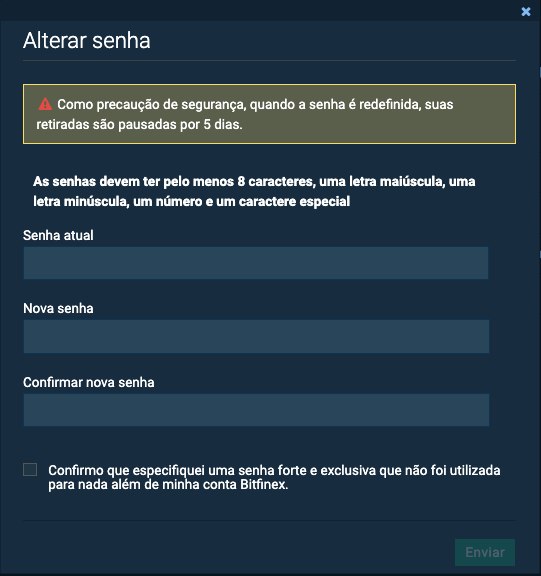
Task: Focus the Confirmar nova senha field
Action: point(256,410)
